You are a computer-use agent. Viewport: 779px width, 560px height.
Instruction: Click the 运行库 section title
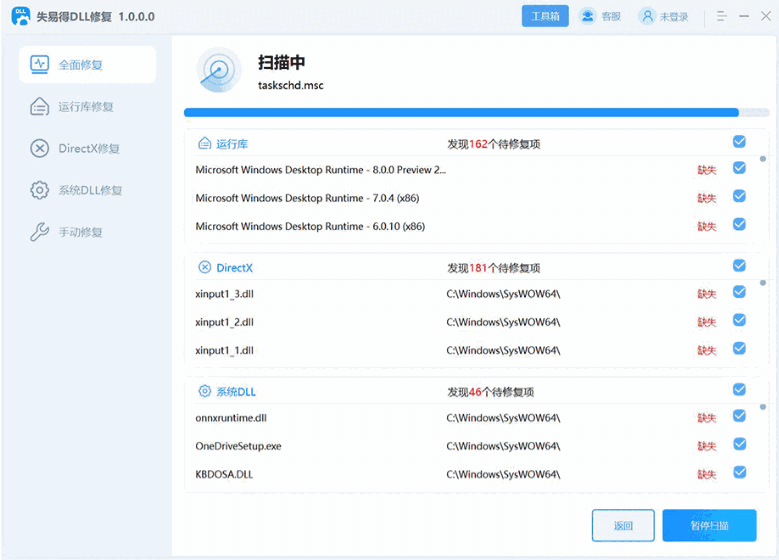(x=232, y=144)
